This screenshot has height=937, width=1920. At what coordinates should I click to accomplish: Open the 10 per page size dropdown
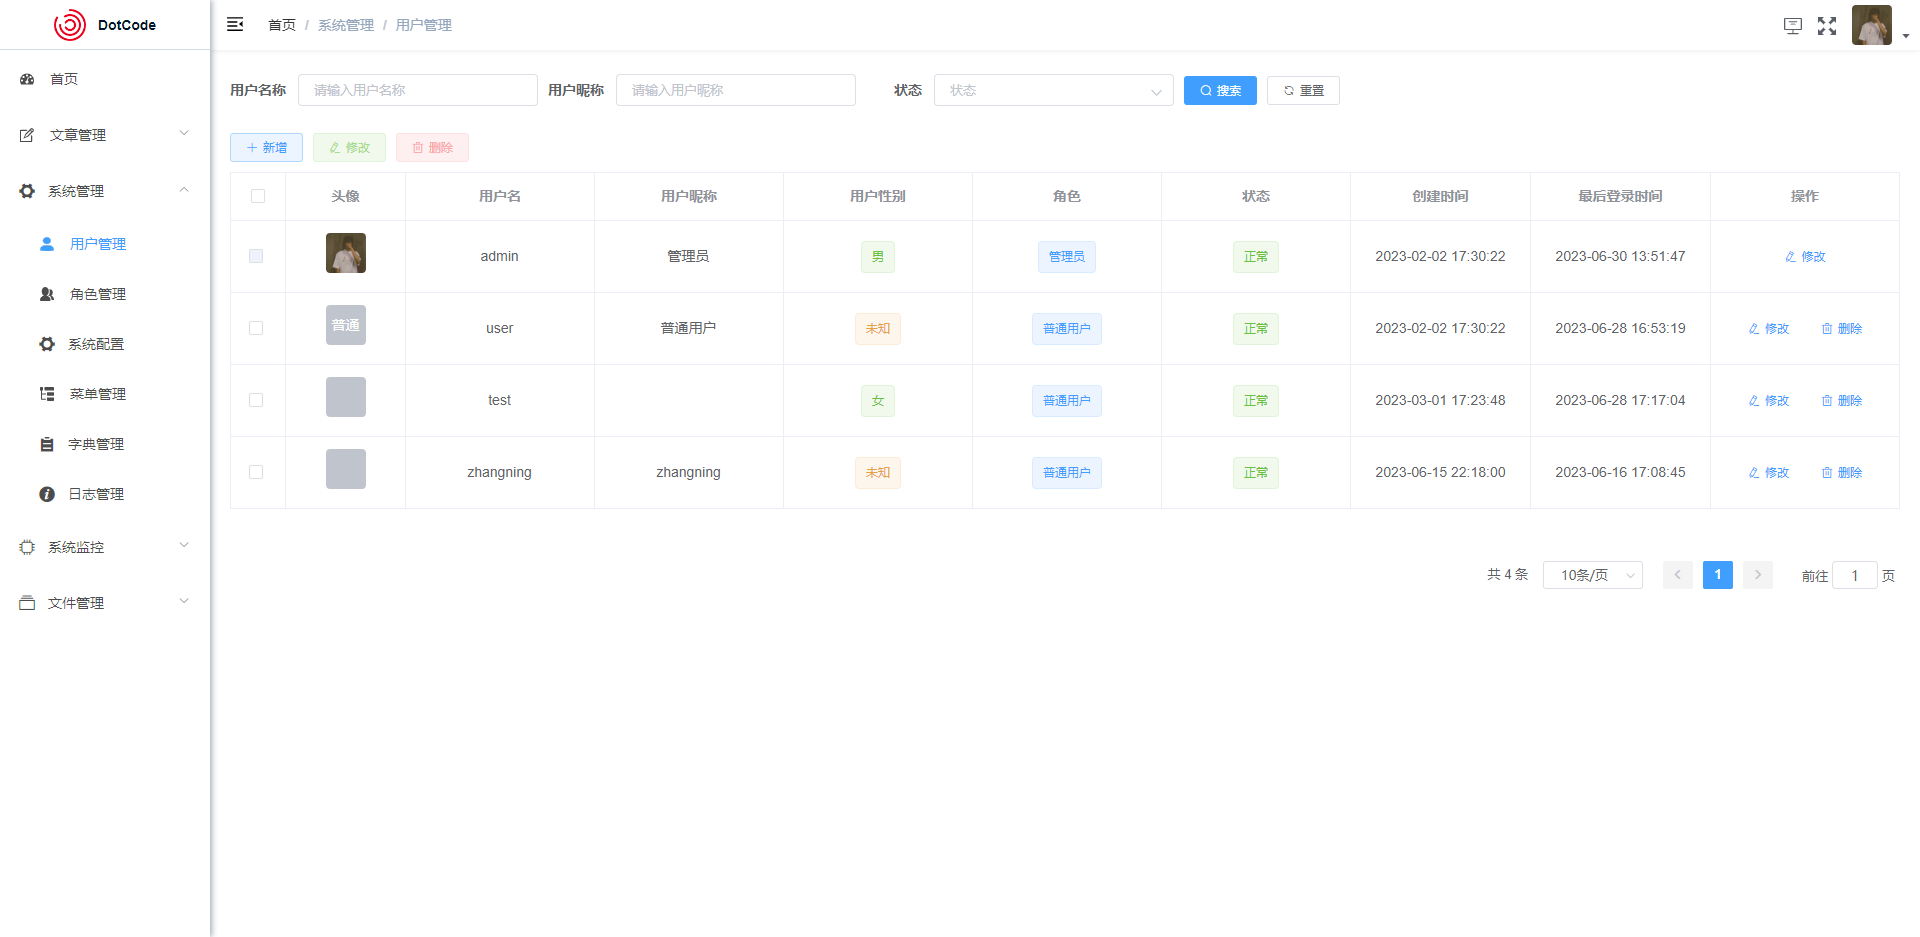(1592, 575)
